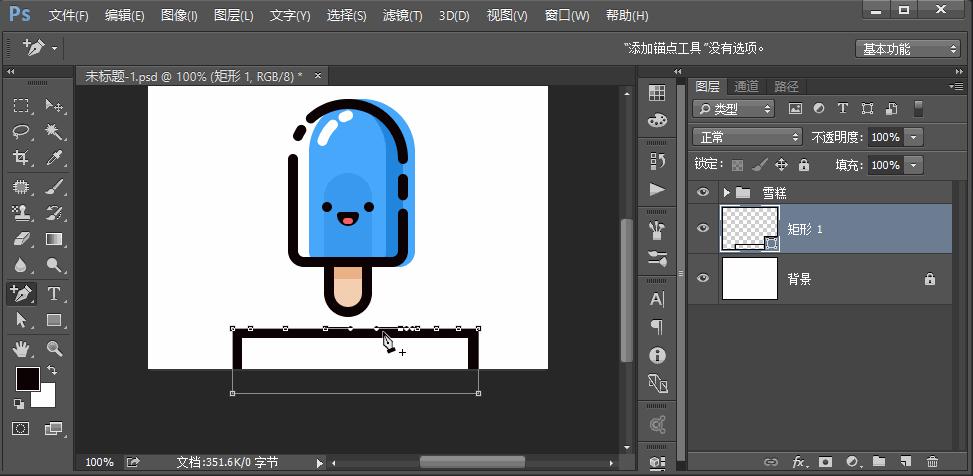Choose the Horizontal Type tool
Viewport: 973px width, 476px height.
54,293
